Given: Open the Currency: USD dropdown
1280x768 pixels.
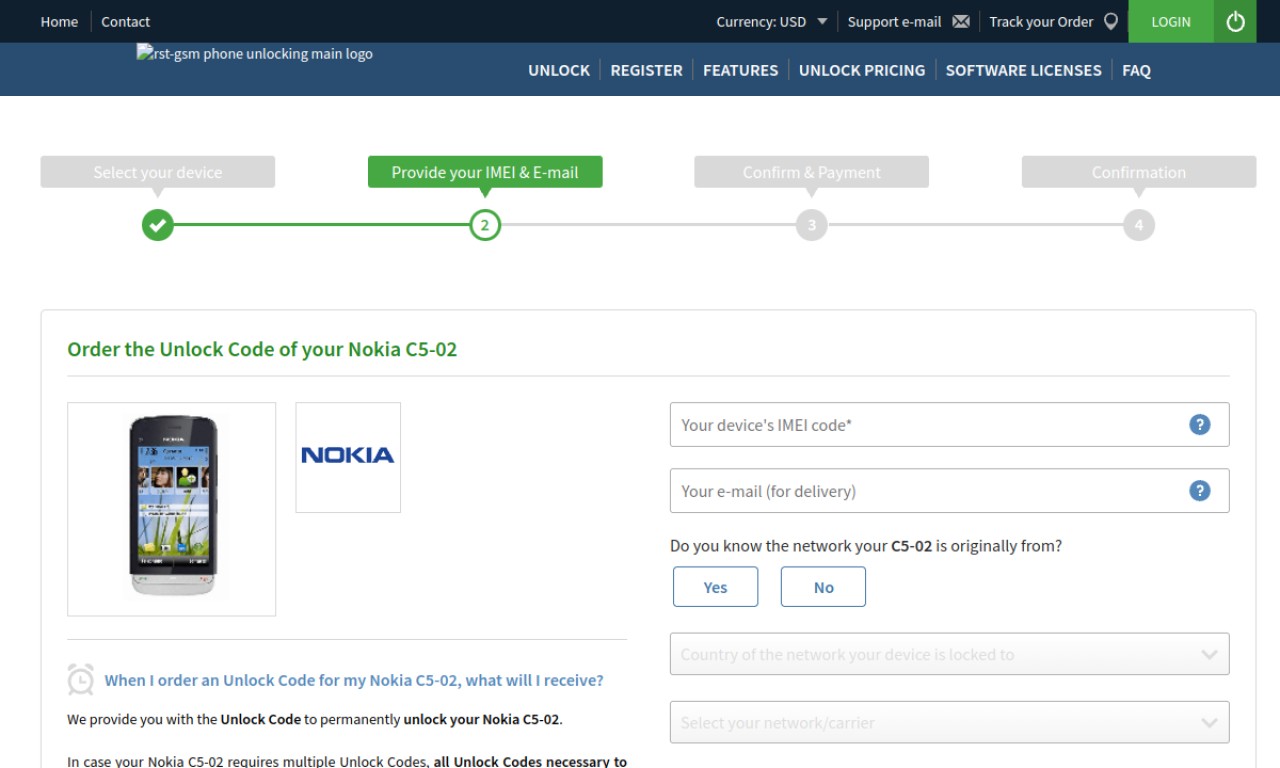Looking at the screenshot, I should tap(772, 22).
